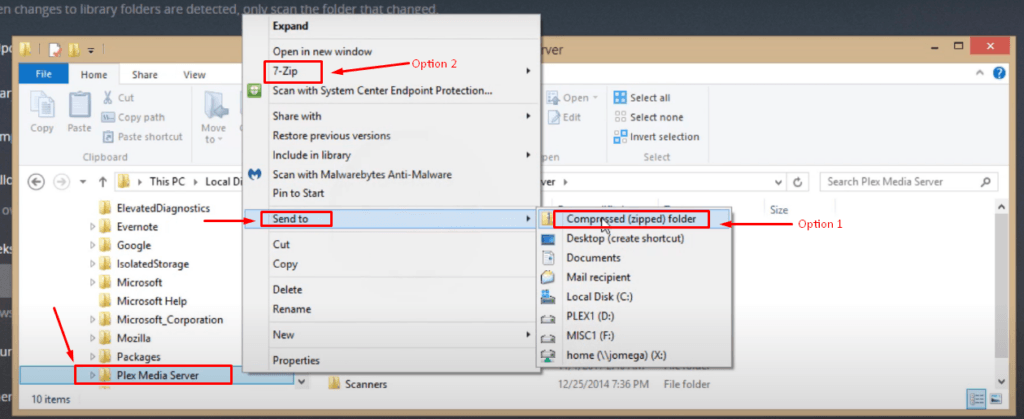Screen dimensions: 1024x419
Task: Click Paste shortcut in the ribbon
Action: [143, 137]
